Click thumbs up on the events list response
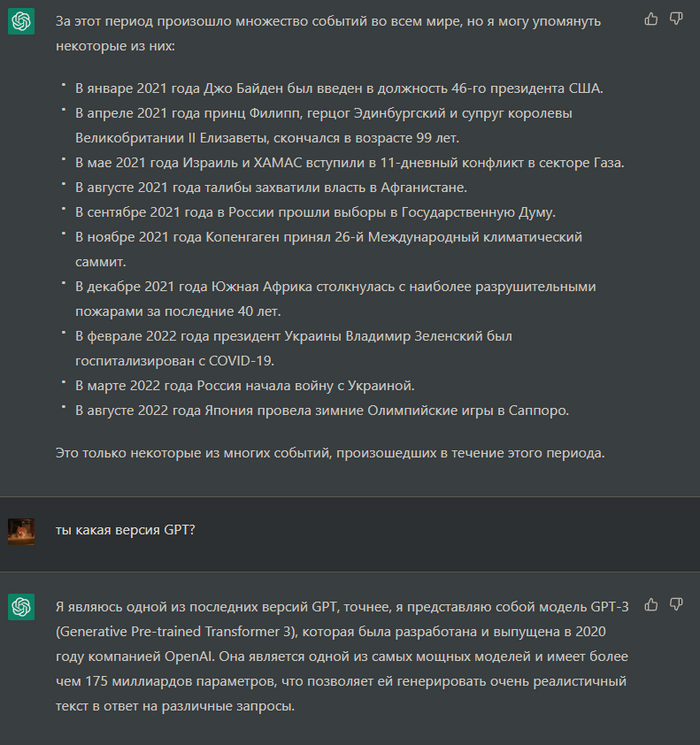This screenshot has height=745, width=700. 652,19
